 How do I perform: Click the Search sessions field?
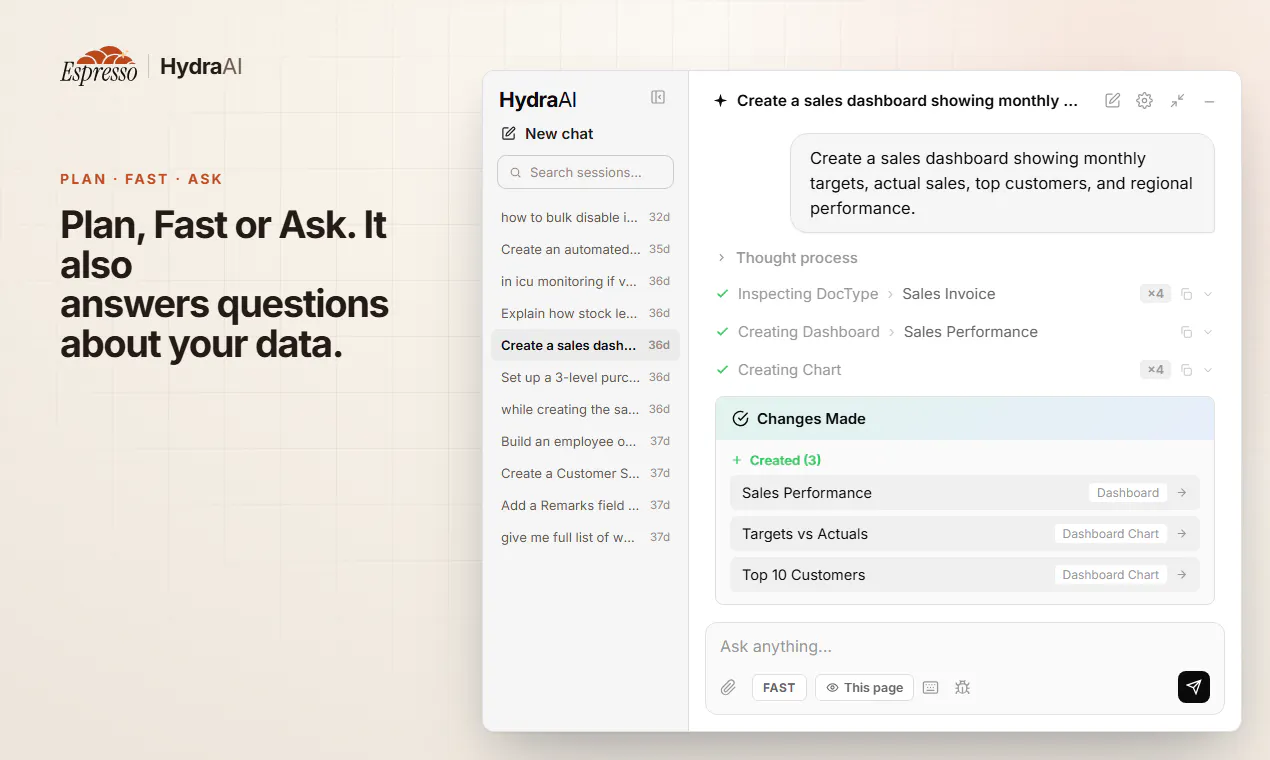[585, 172]
